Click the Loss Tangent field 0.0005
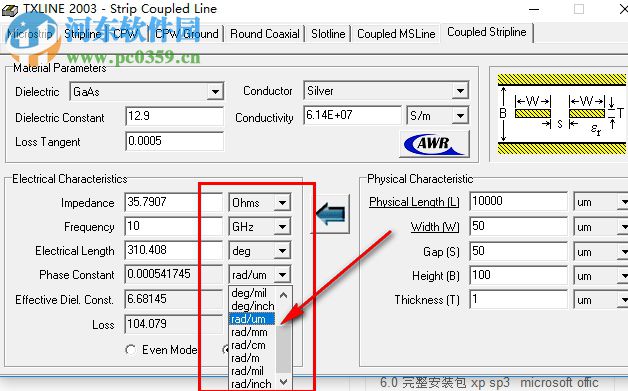This screenshot has width=628, height=391. (x=174, y=141)
